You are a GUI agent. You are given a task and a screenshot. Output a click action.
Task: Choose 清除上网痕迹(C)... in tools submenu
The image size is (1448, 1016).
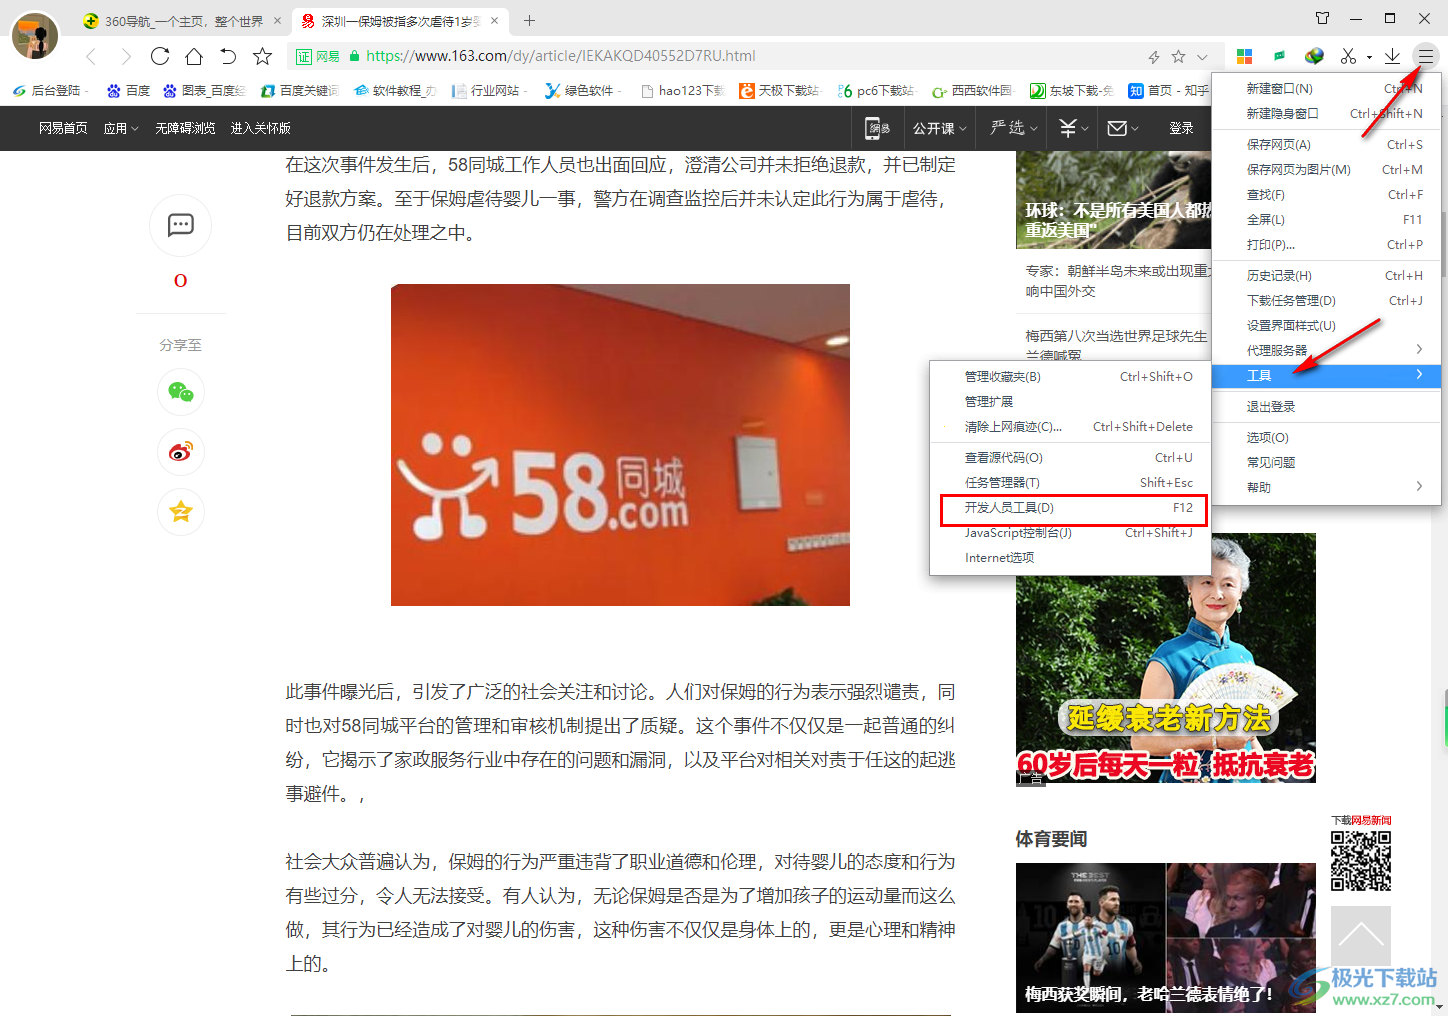click(x=1070, y=427)
